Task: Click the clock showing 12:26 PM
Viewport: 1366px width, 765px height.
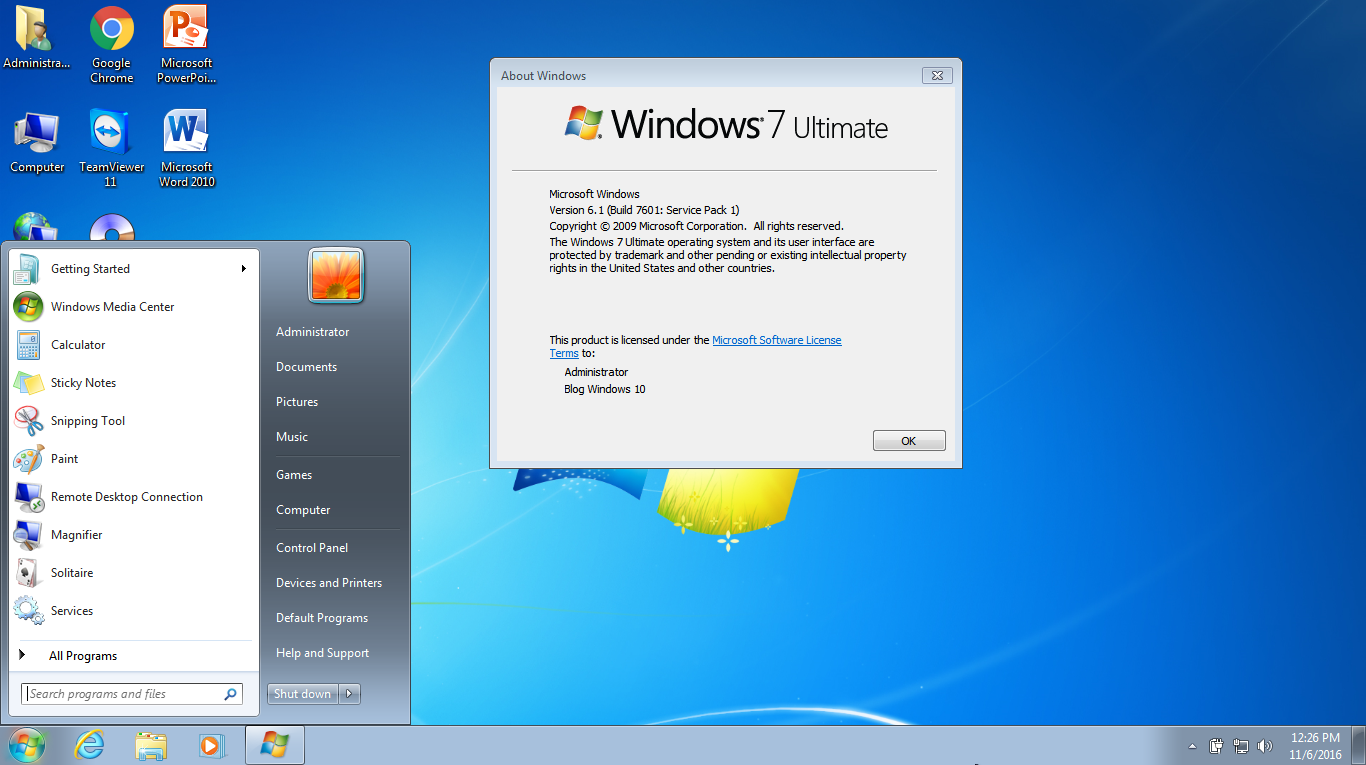Action: coord(1315,738)
